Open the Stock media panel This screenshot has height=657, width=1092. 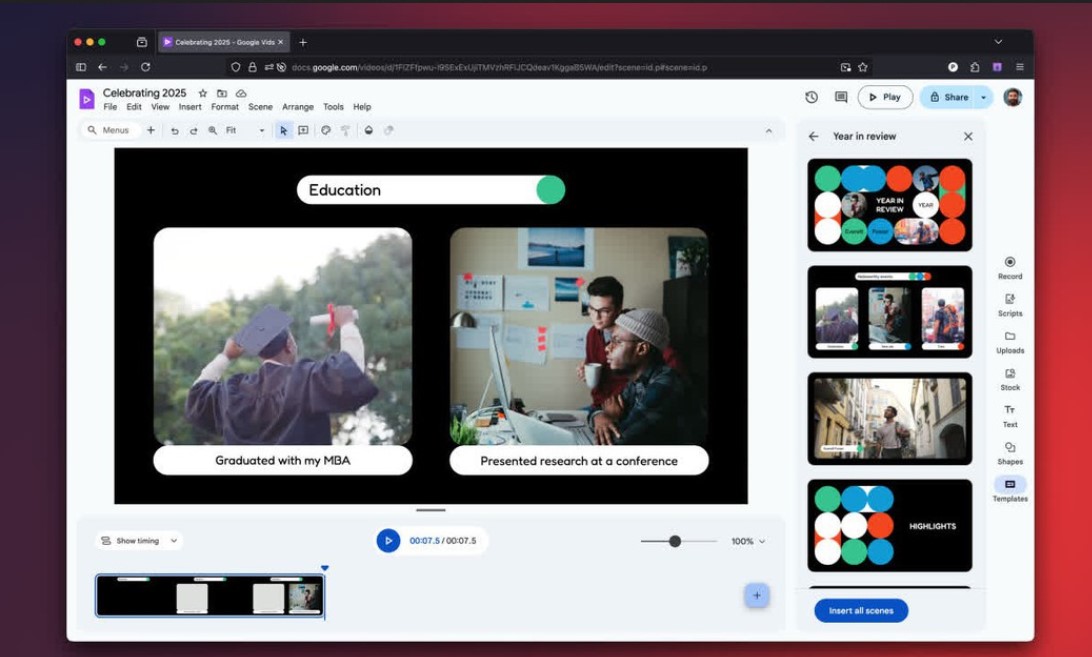(x=1010, y=379)
